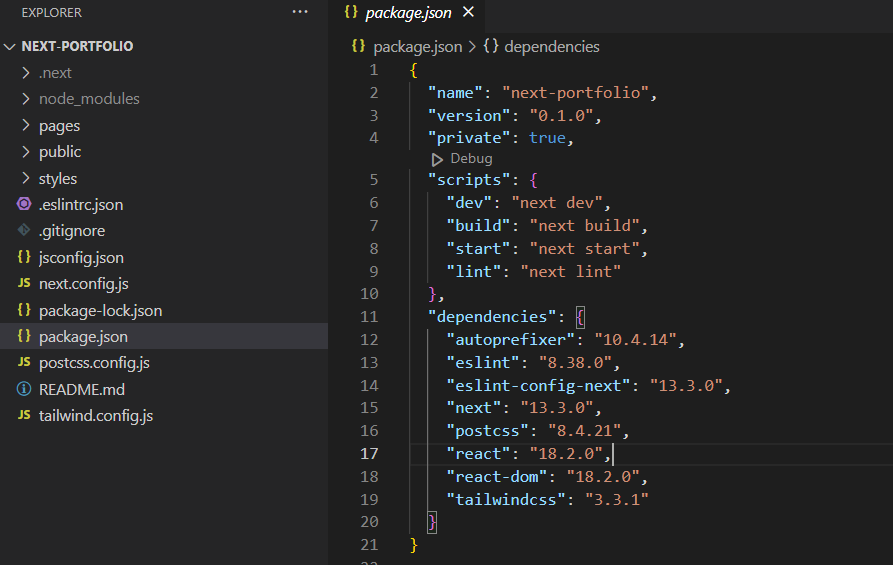Click the "next dev" script value
The height and width of the screenshot is (565, 893).
point(557,203)
